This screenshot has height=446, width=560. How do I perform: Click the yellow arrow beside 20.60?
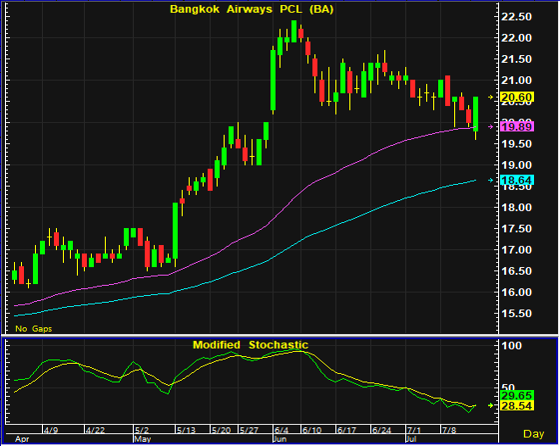pos(491,97)
